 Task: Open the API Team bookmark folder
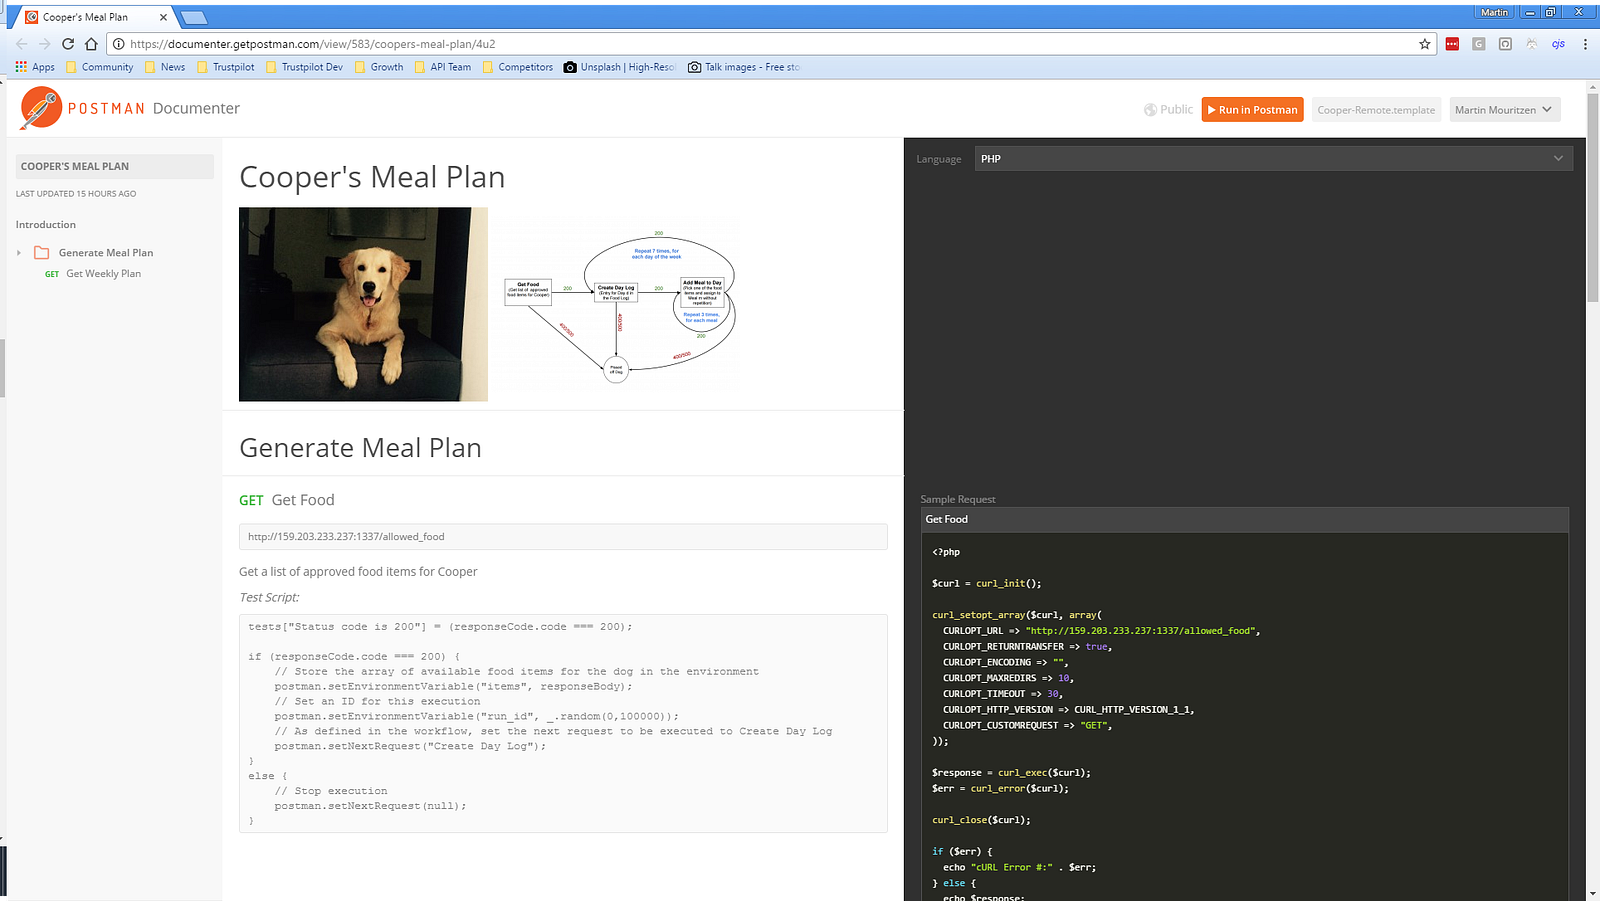pyautogui.click(x=443, y=67)
